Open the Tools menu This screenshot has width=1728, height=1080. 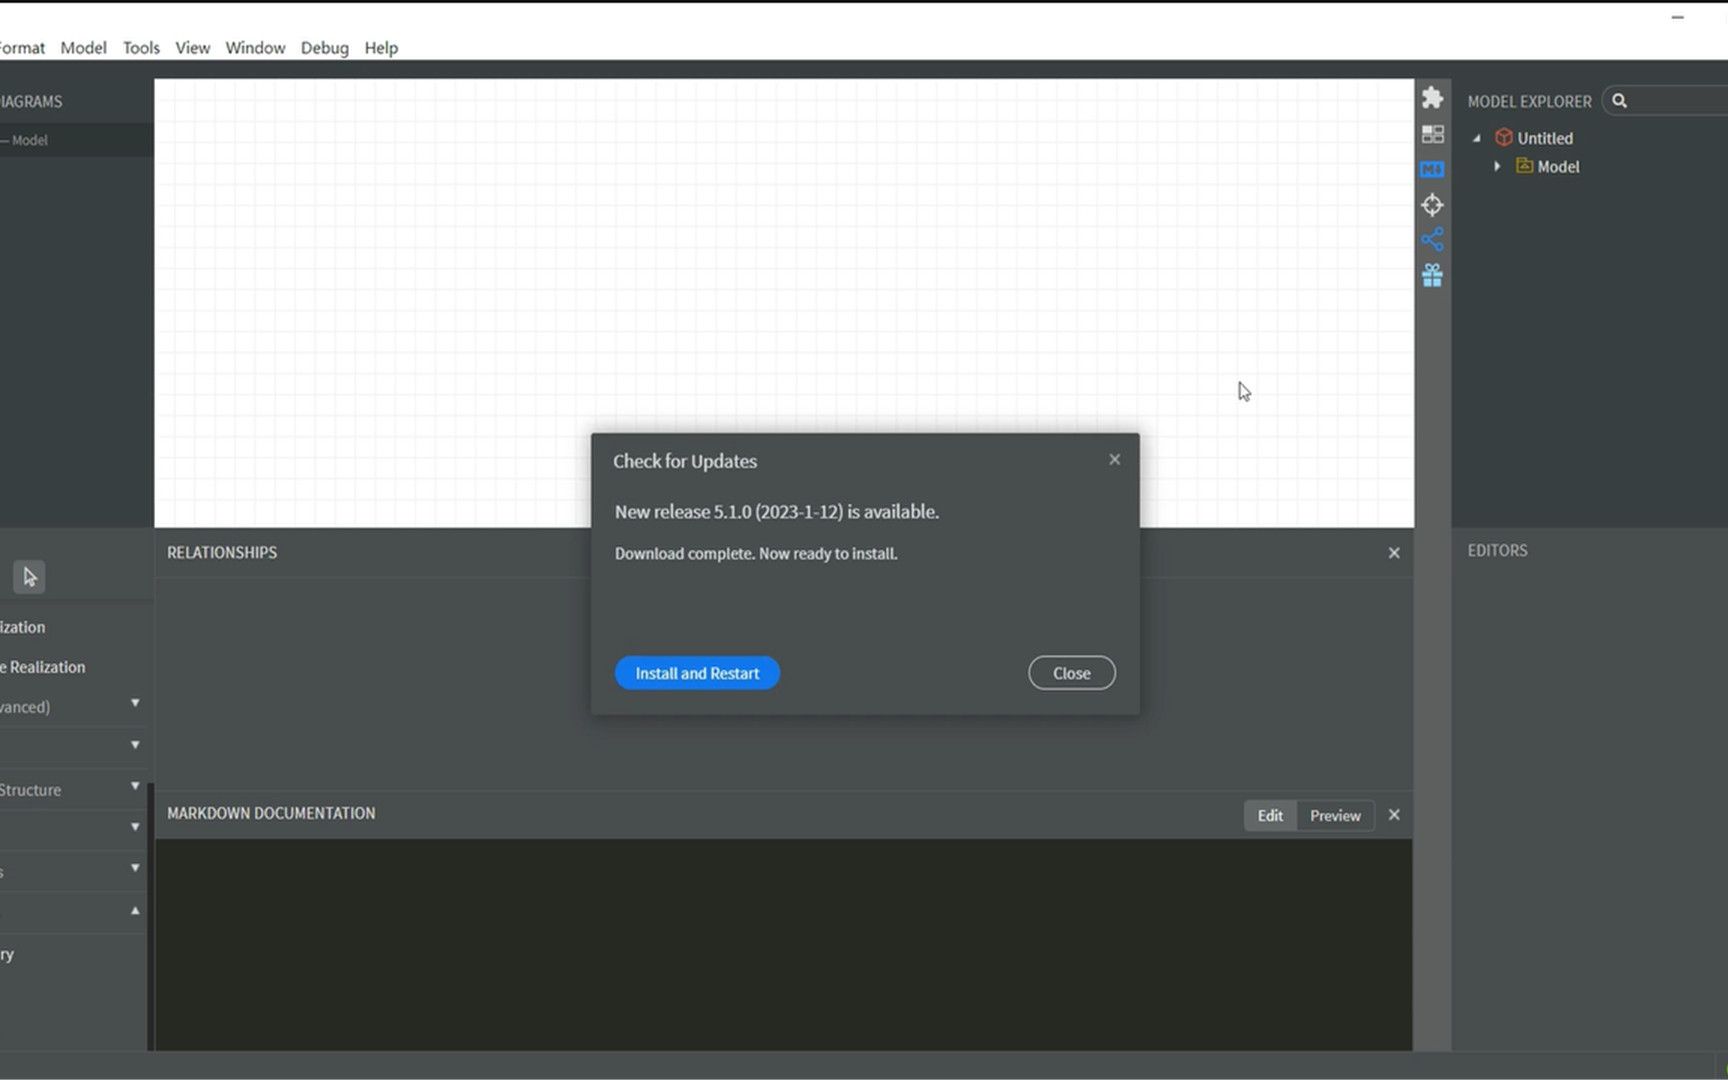click(x=140, y=47)
